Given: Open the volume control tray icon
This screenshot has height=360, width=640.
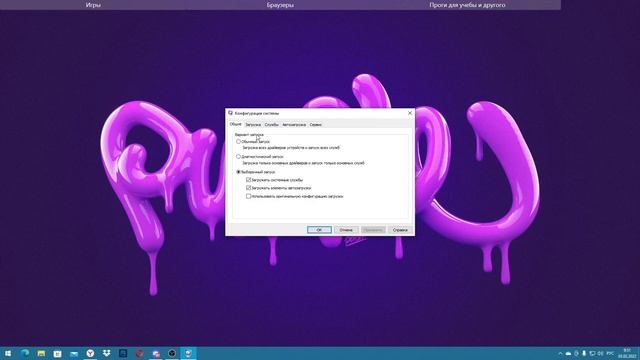Looking at the screenshot, I should pyautogui.click(x=600, y=353).
